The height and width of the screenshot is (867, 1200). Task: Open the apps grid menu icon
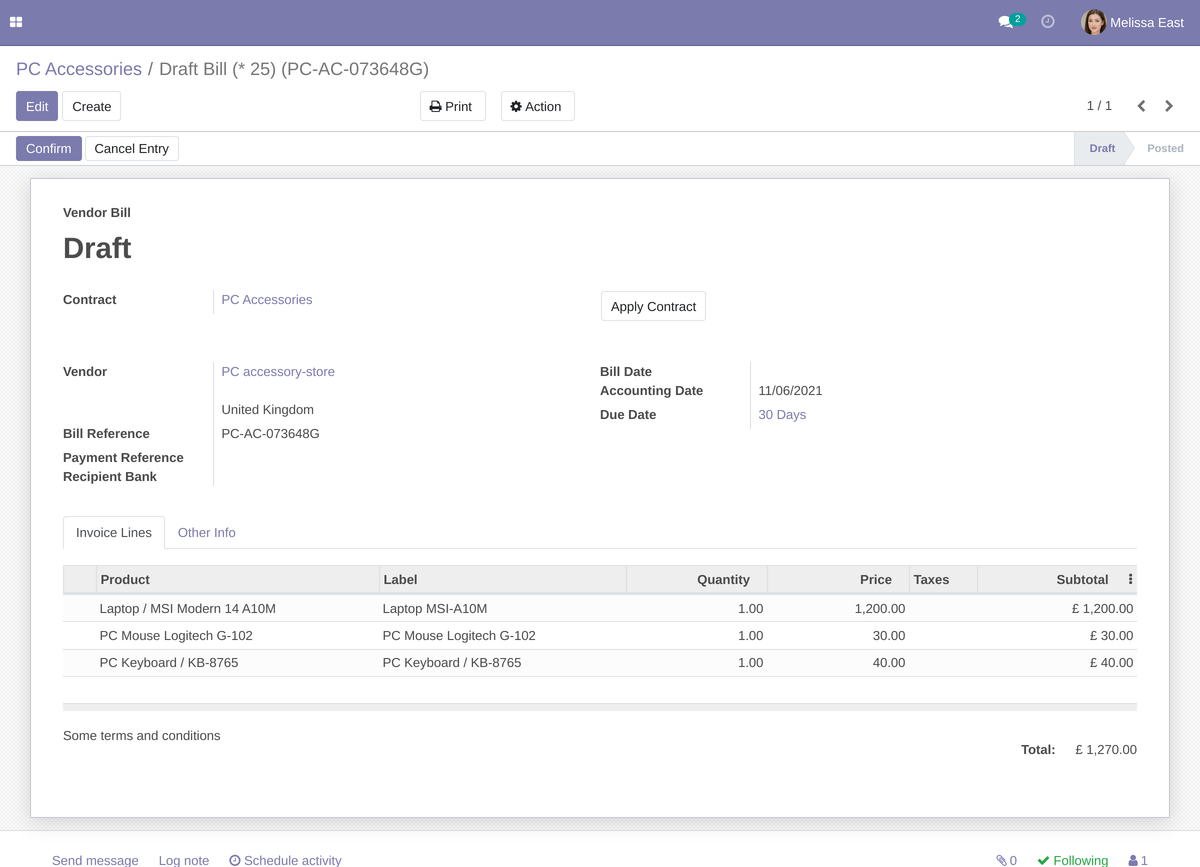pyautogui.click(x=16, y=22)
